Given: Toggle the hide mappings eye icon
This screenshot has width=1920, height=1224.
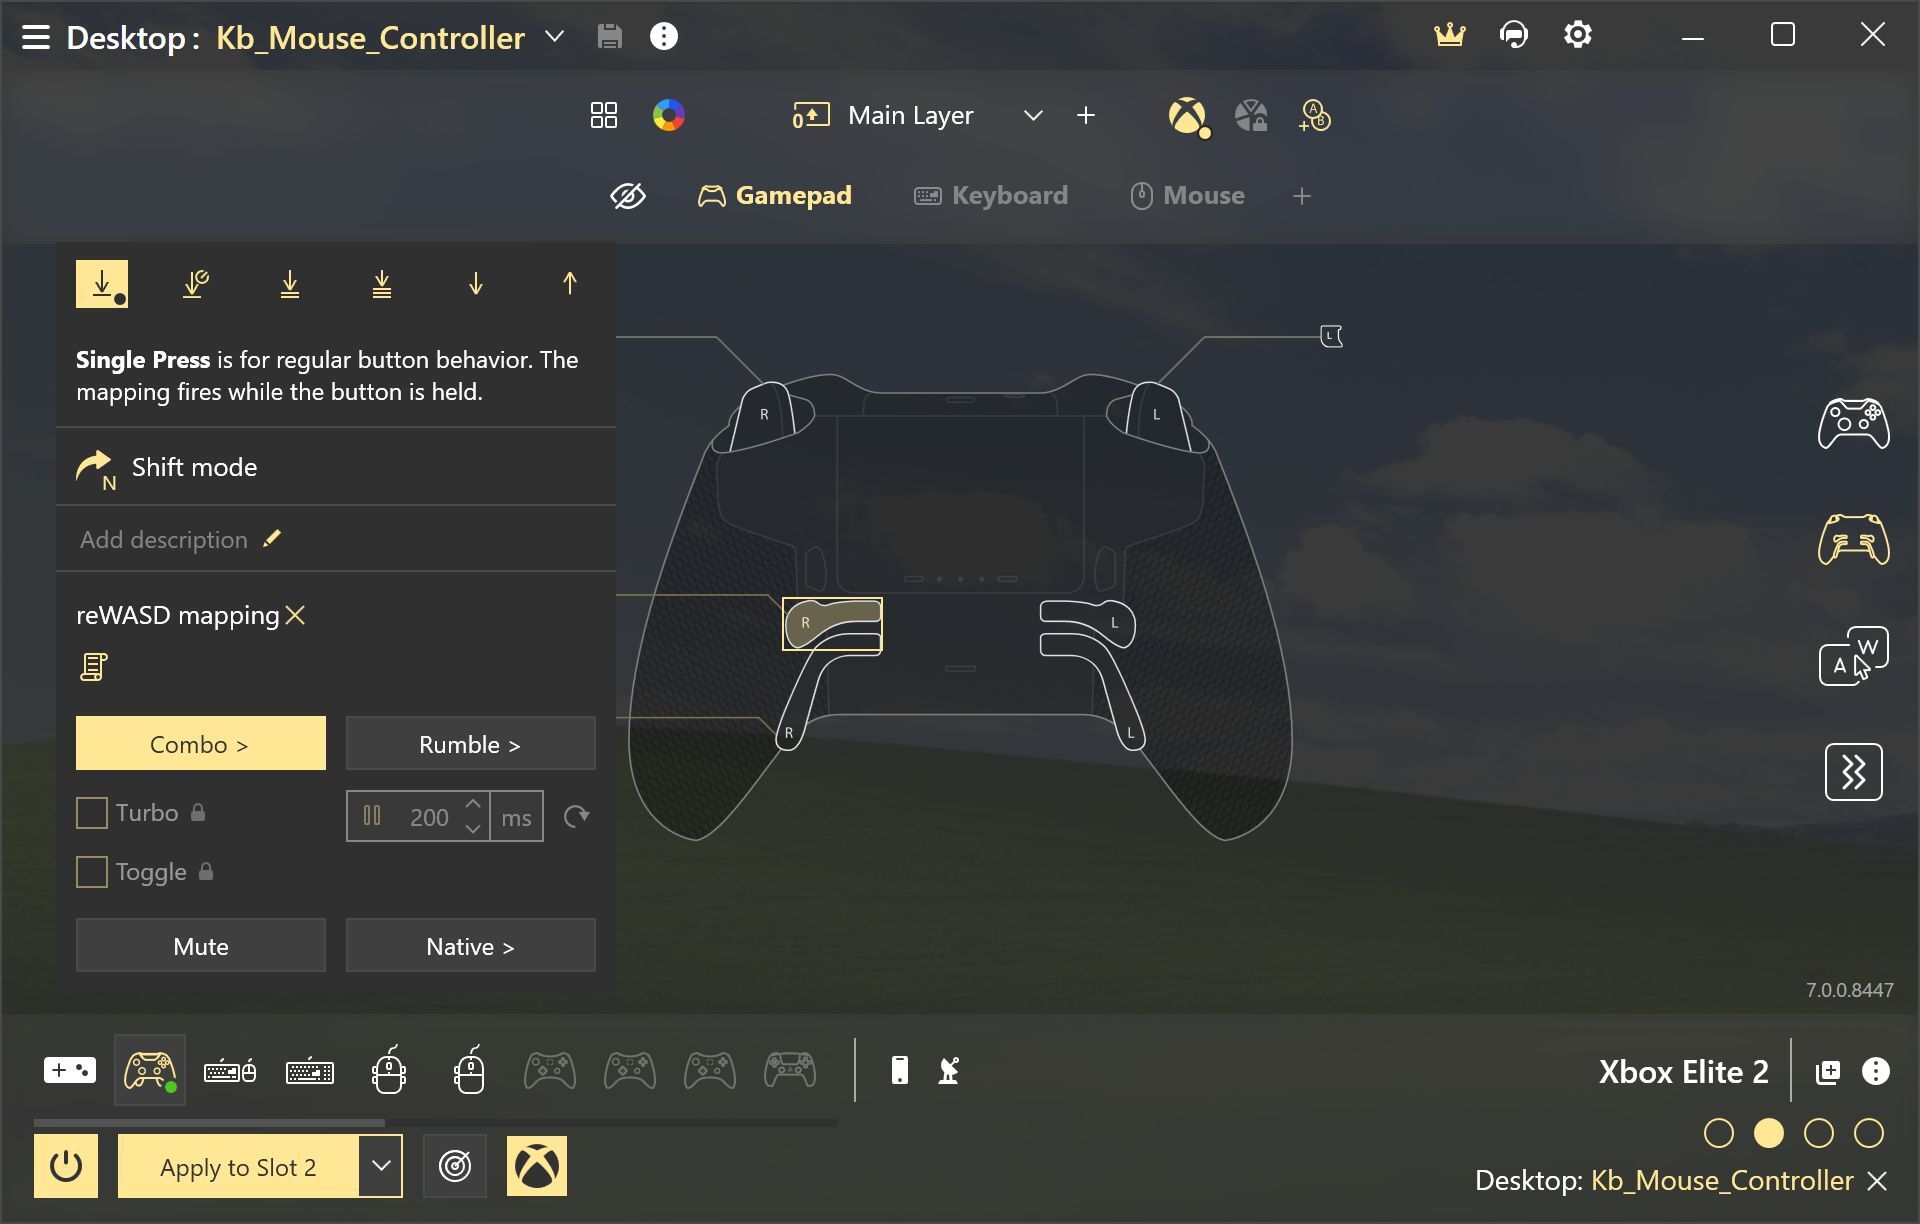Looking at the screenshot, I should click(628, 196).
